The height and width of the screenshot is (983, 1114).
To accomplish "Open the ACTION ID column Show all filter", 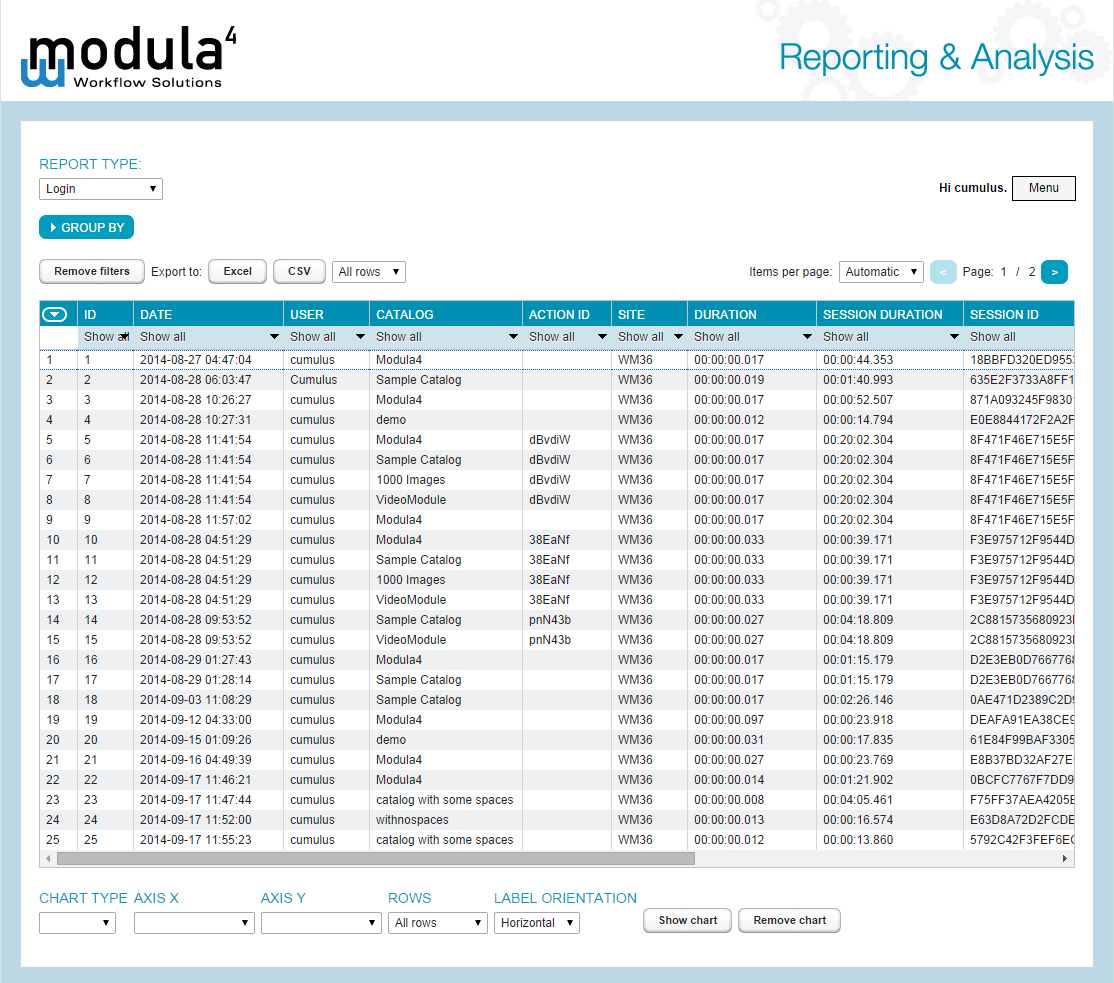I will 567,337.
